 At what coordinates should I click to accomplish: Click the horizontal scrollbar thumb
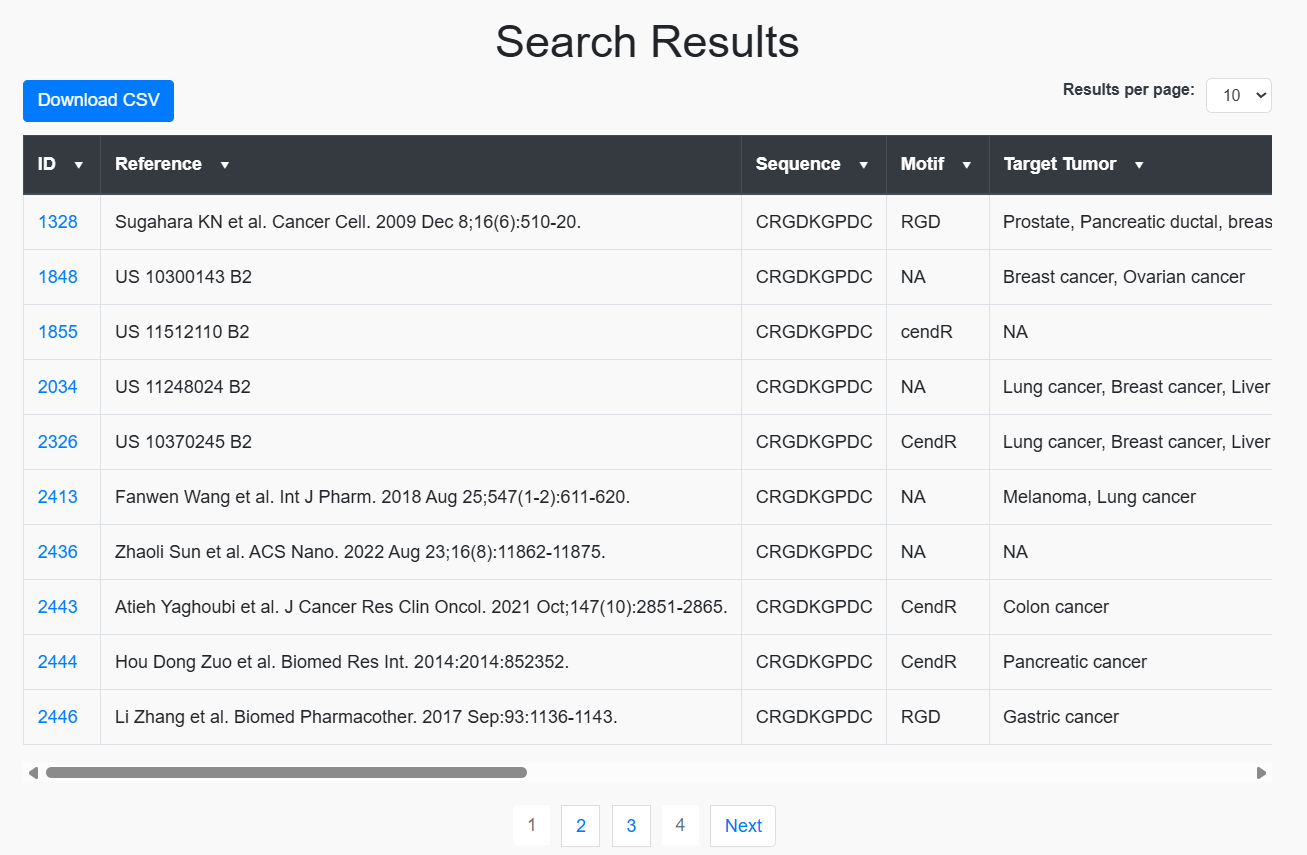point(285,772)
